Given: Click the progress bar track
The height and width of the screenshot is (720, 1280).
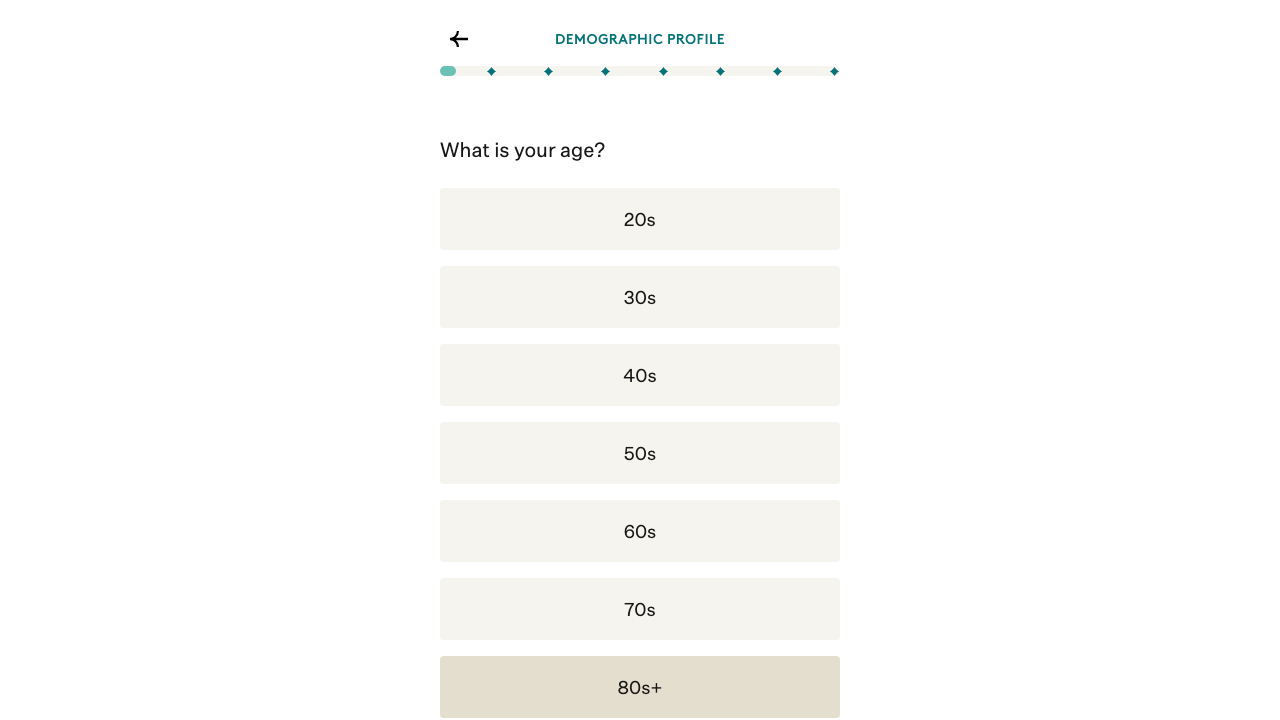Looking at the screenshot, I should pyautogui.click(x=640, y=71).
